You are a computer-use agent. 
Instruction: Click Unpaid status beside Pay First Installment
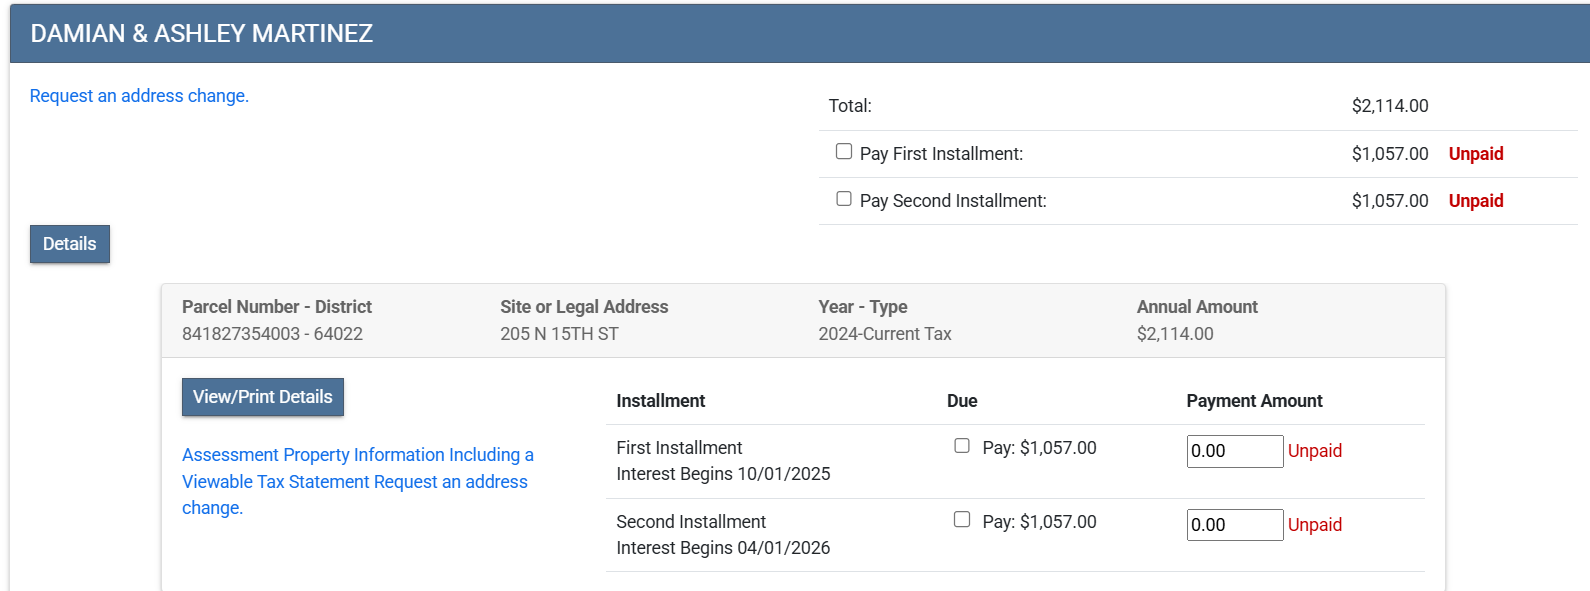coord(1475,154)
